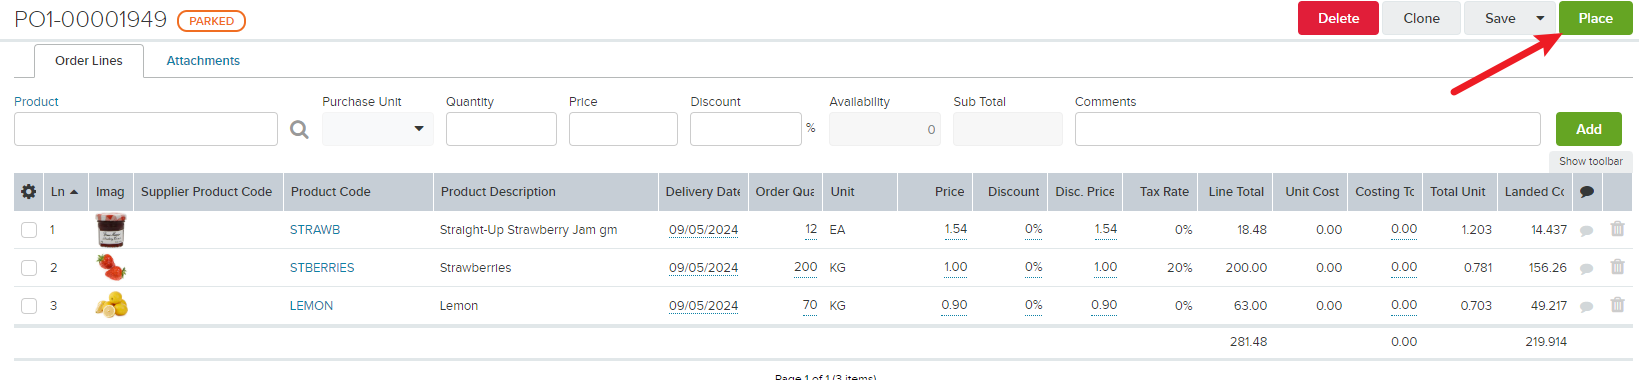The height and width of the screenshot is (380, 1639).
Task: Tick the checkbox for line 1
Action: pos(29,230)
